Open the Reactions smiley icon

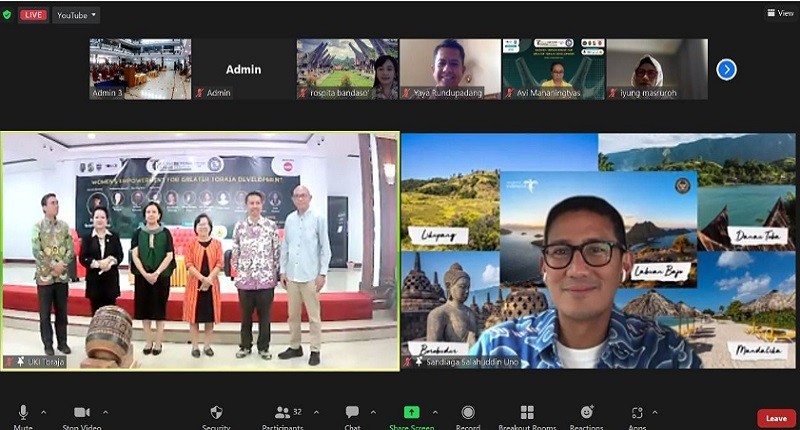pyautogui.click(x=587, y=412)
